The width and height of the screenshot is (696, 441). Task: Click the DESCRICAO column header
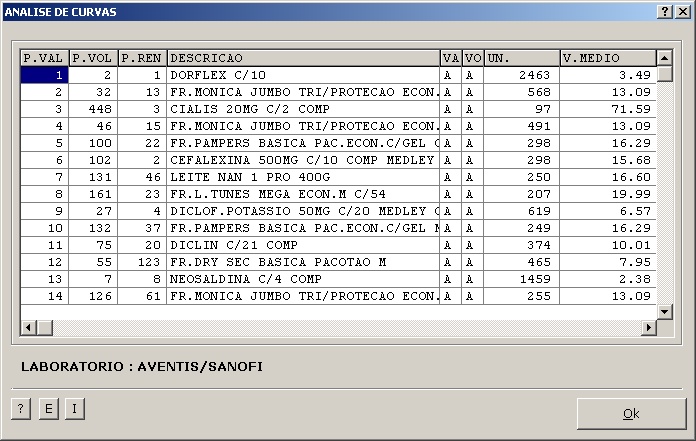[303, 58]
